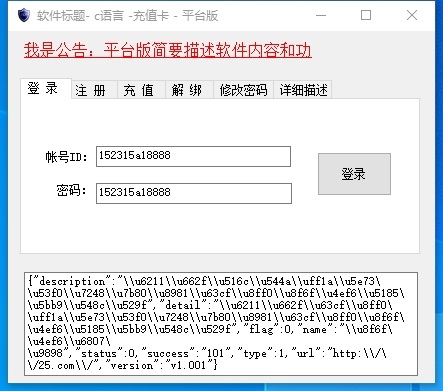Open the 充值 tab
The width and height of the screenshot is (443, 391).
[141, 90]
